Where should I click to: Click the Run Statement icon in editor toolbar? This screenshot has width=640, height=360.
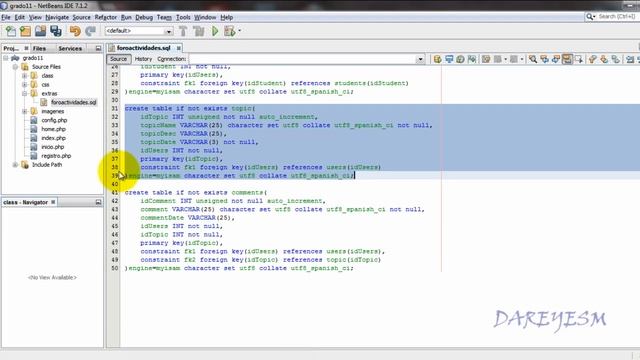pyautogui.click(x=449, y=59)
